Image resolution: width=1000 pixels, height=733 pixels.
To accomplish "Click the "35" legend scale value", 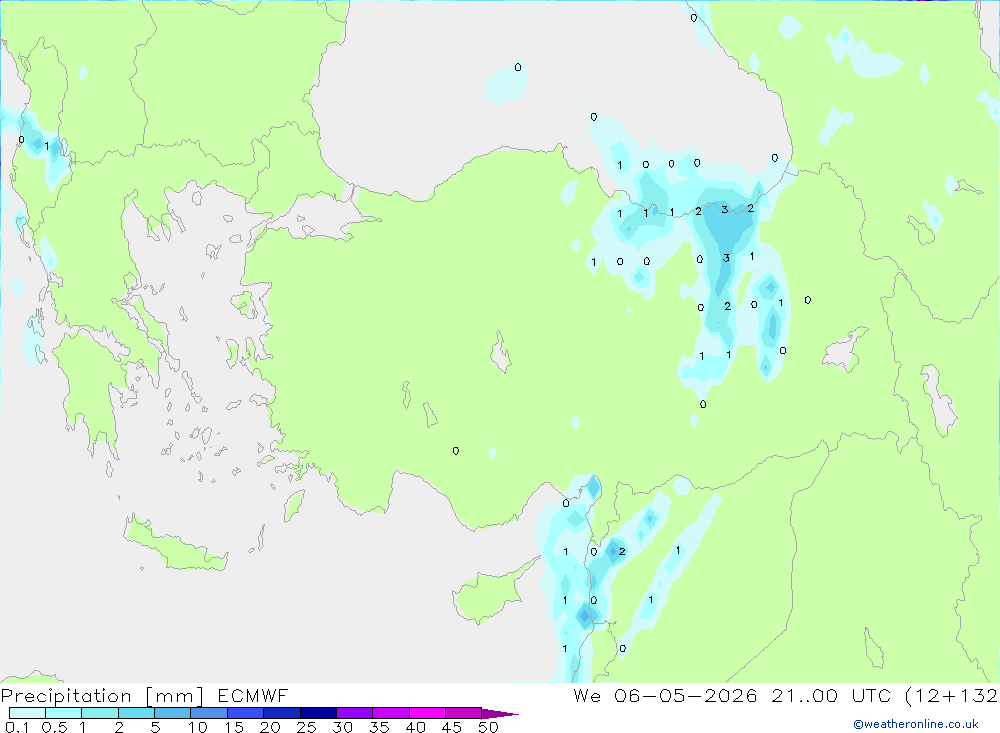I will pyautogui.click(x=379, y=727).
